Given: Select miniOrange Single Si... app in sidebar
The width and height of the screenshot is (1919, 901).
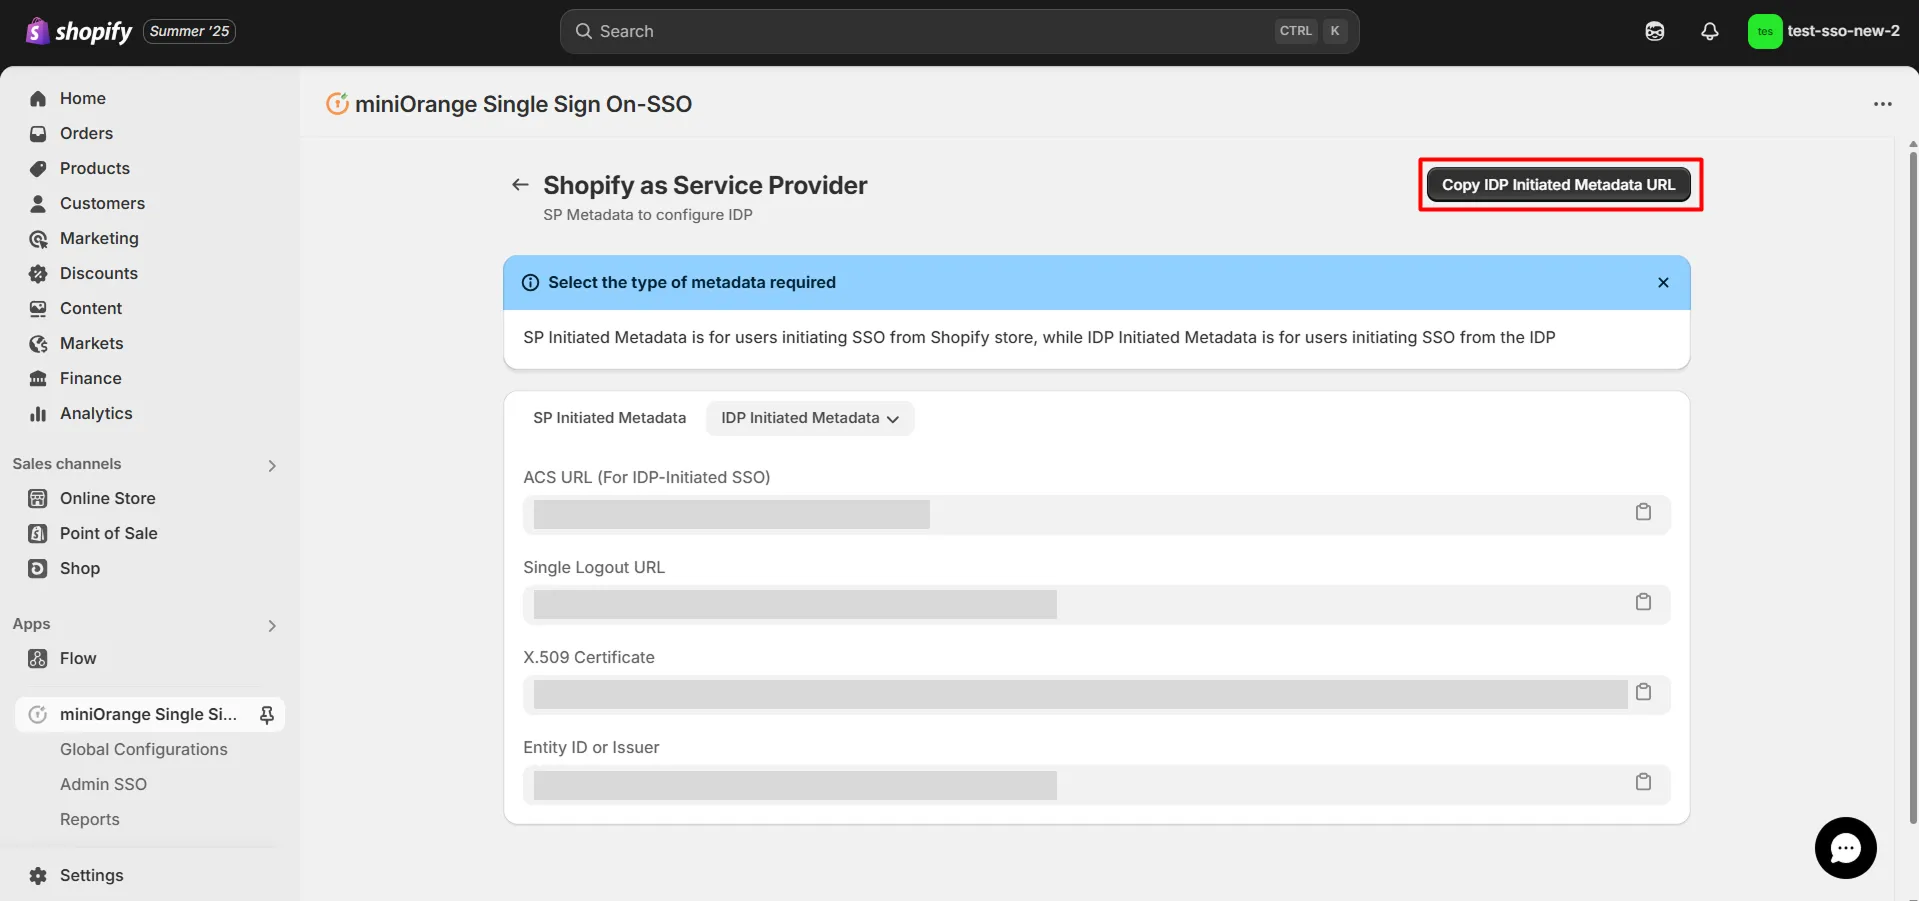Looking at the screenshot, I should click(x=148, y=714).
